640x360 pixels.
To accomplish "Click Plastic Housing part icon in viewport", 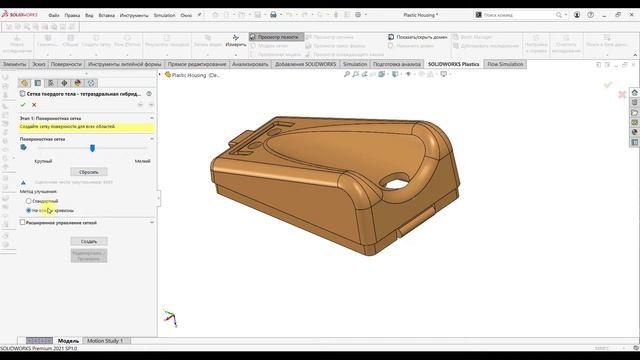I will coord(168,75).
